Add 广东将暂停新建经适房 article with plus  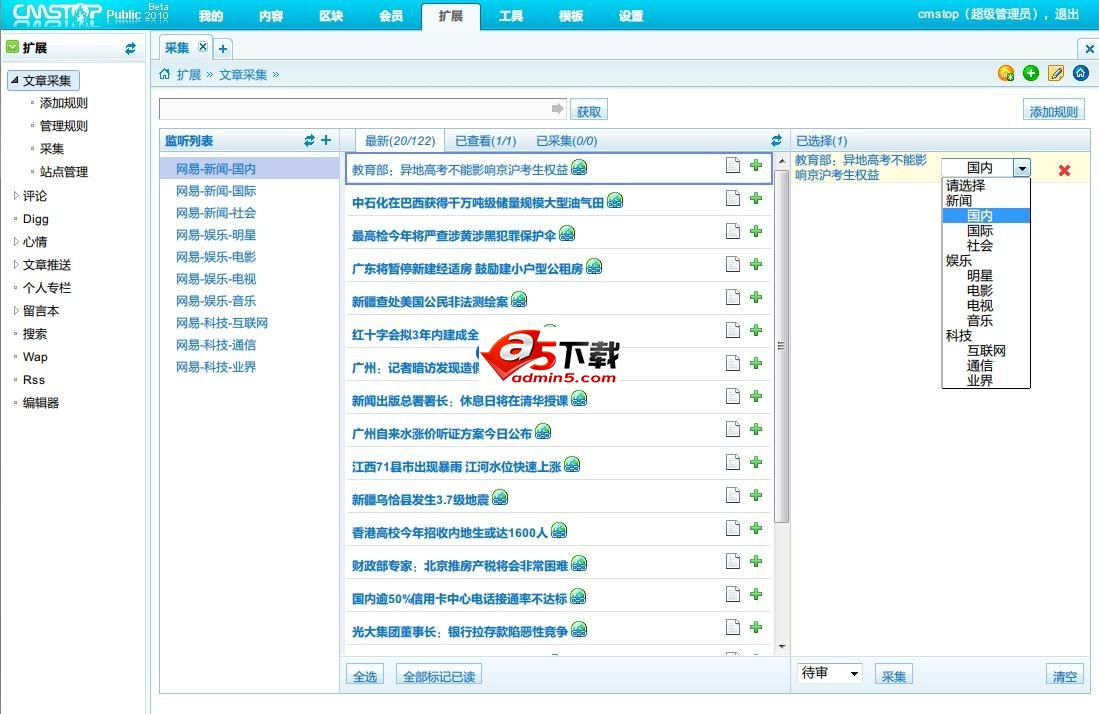click(756, 264)
